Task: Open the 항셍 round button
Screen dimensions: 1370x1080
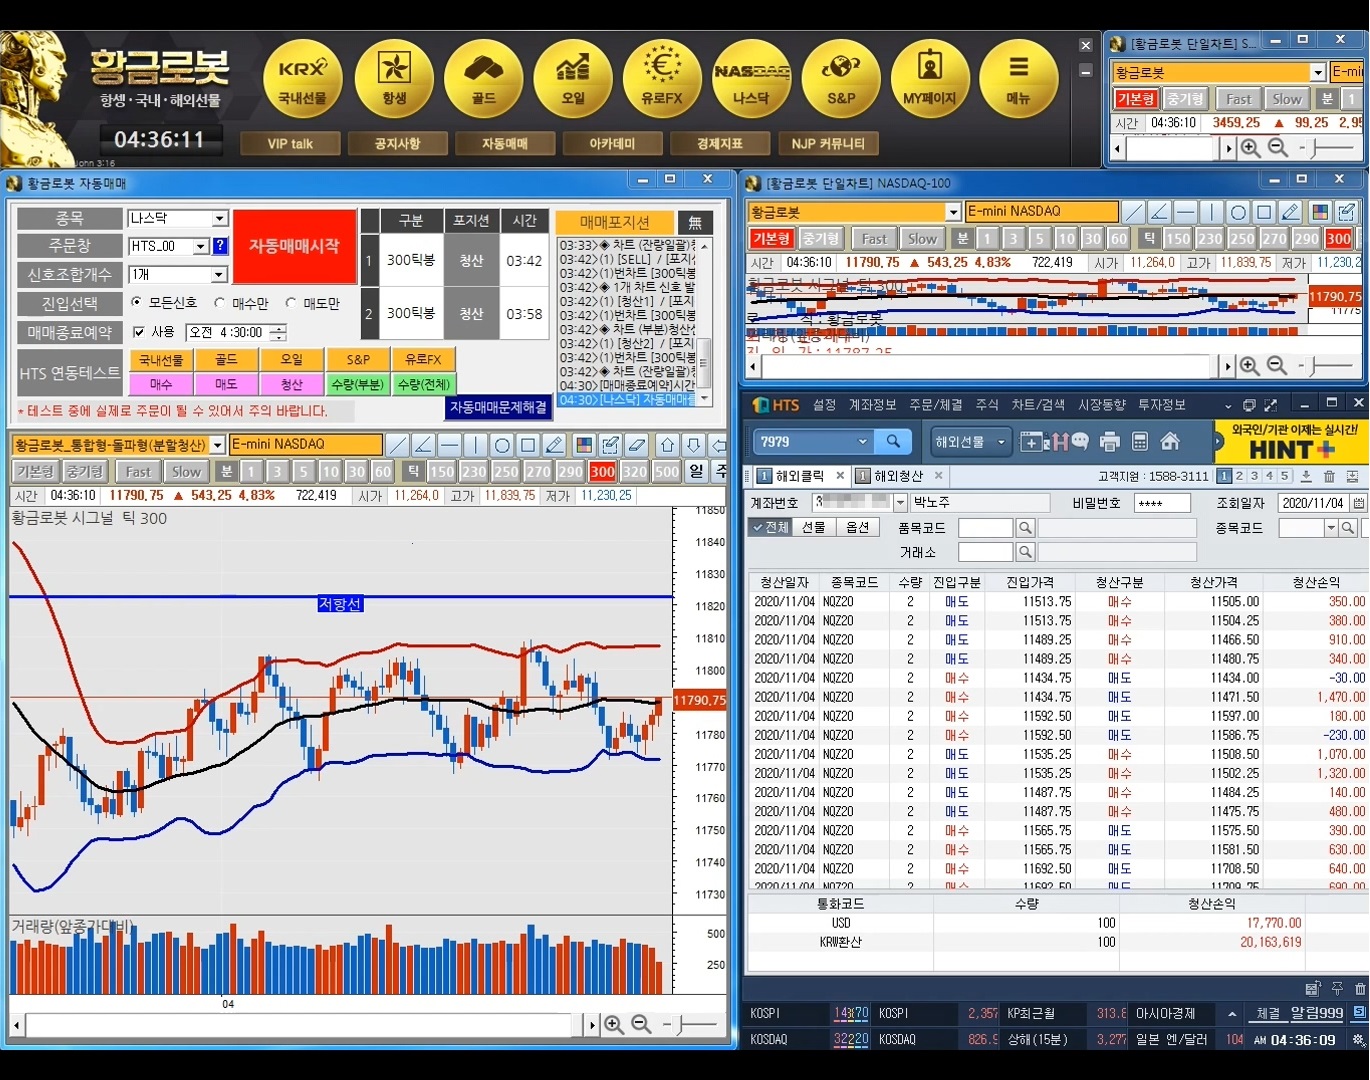Action: (394, 80)
